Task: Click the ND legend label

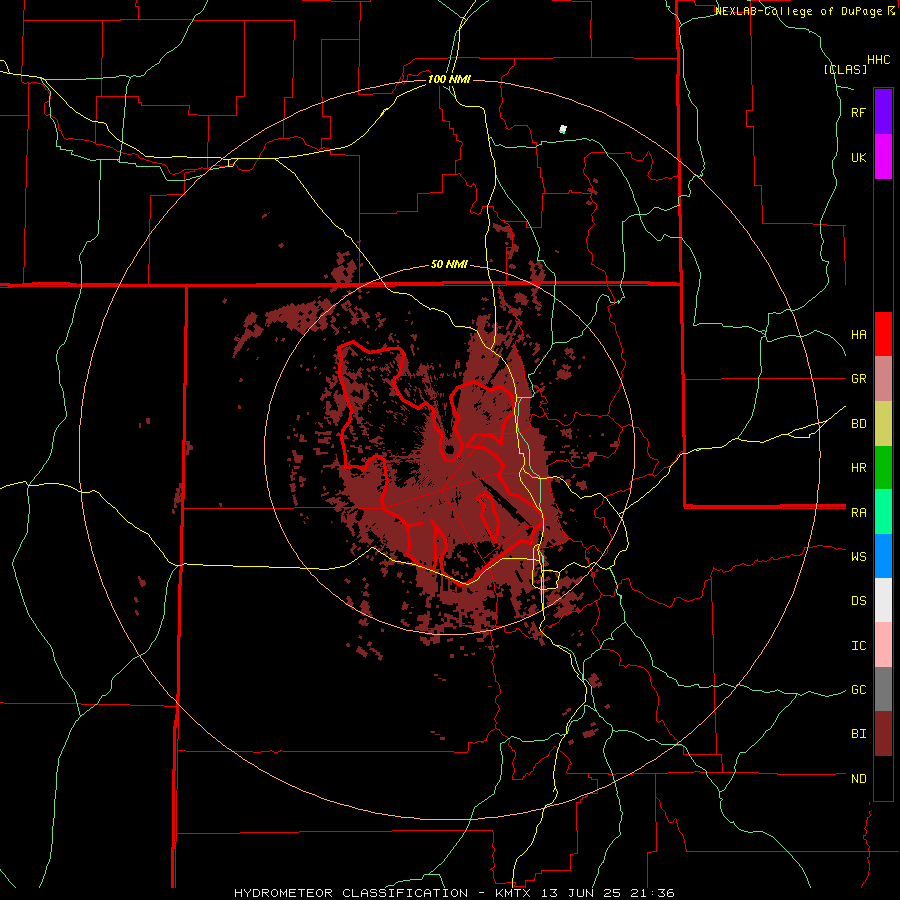Action: tap(859, 779)
